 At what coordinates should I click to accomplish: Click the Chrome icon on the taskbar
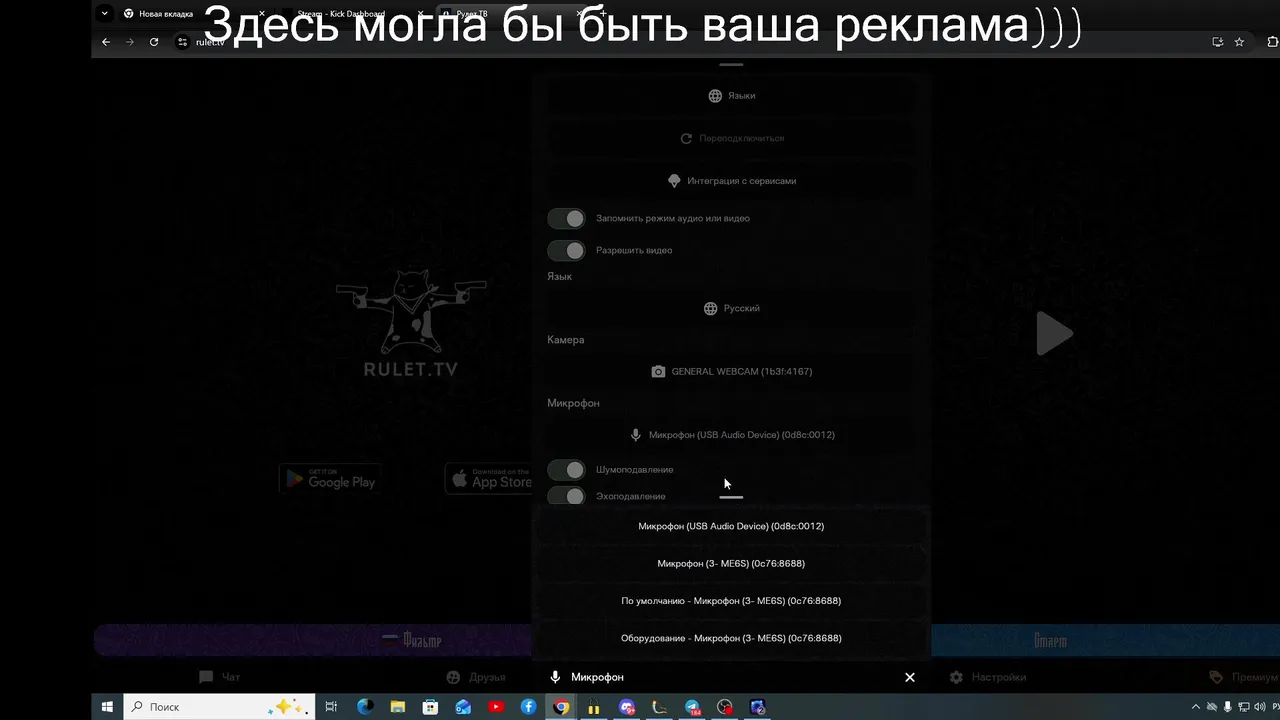pos(562,707)
